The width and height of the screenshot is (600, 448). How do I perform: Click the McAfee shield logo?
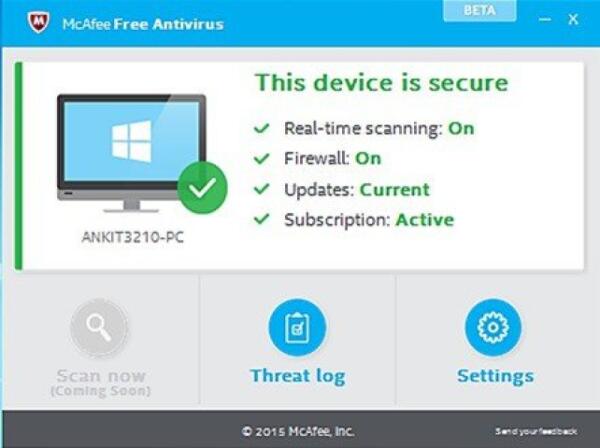pos(39,22)
